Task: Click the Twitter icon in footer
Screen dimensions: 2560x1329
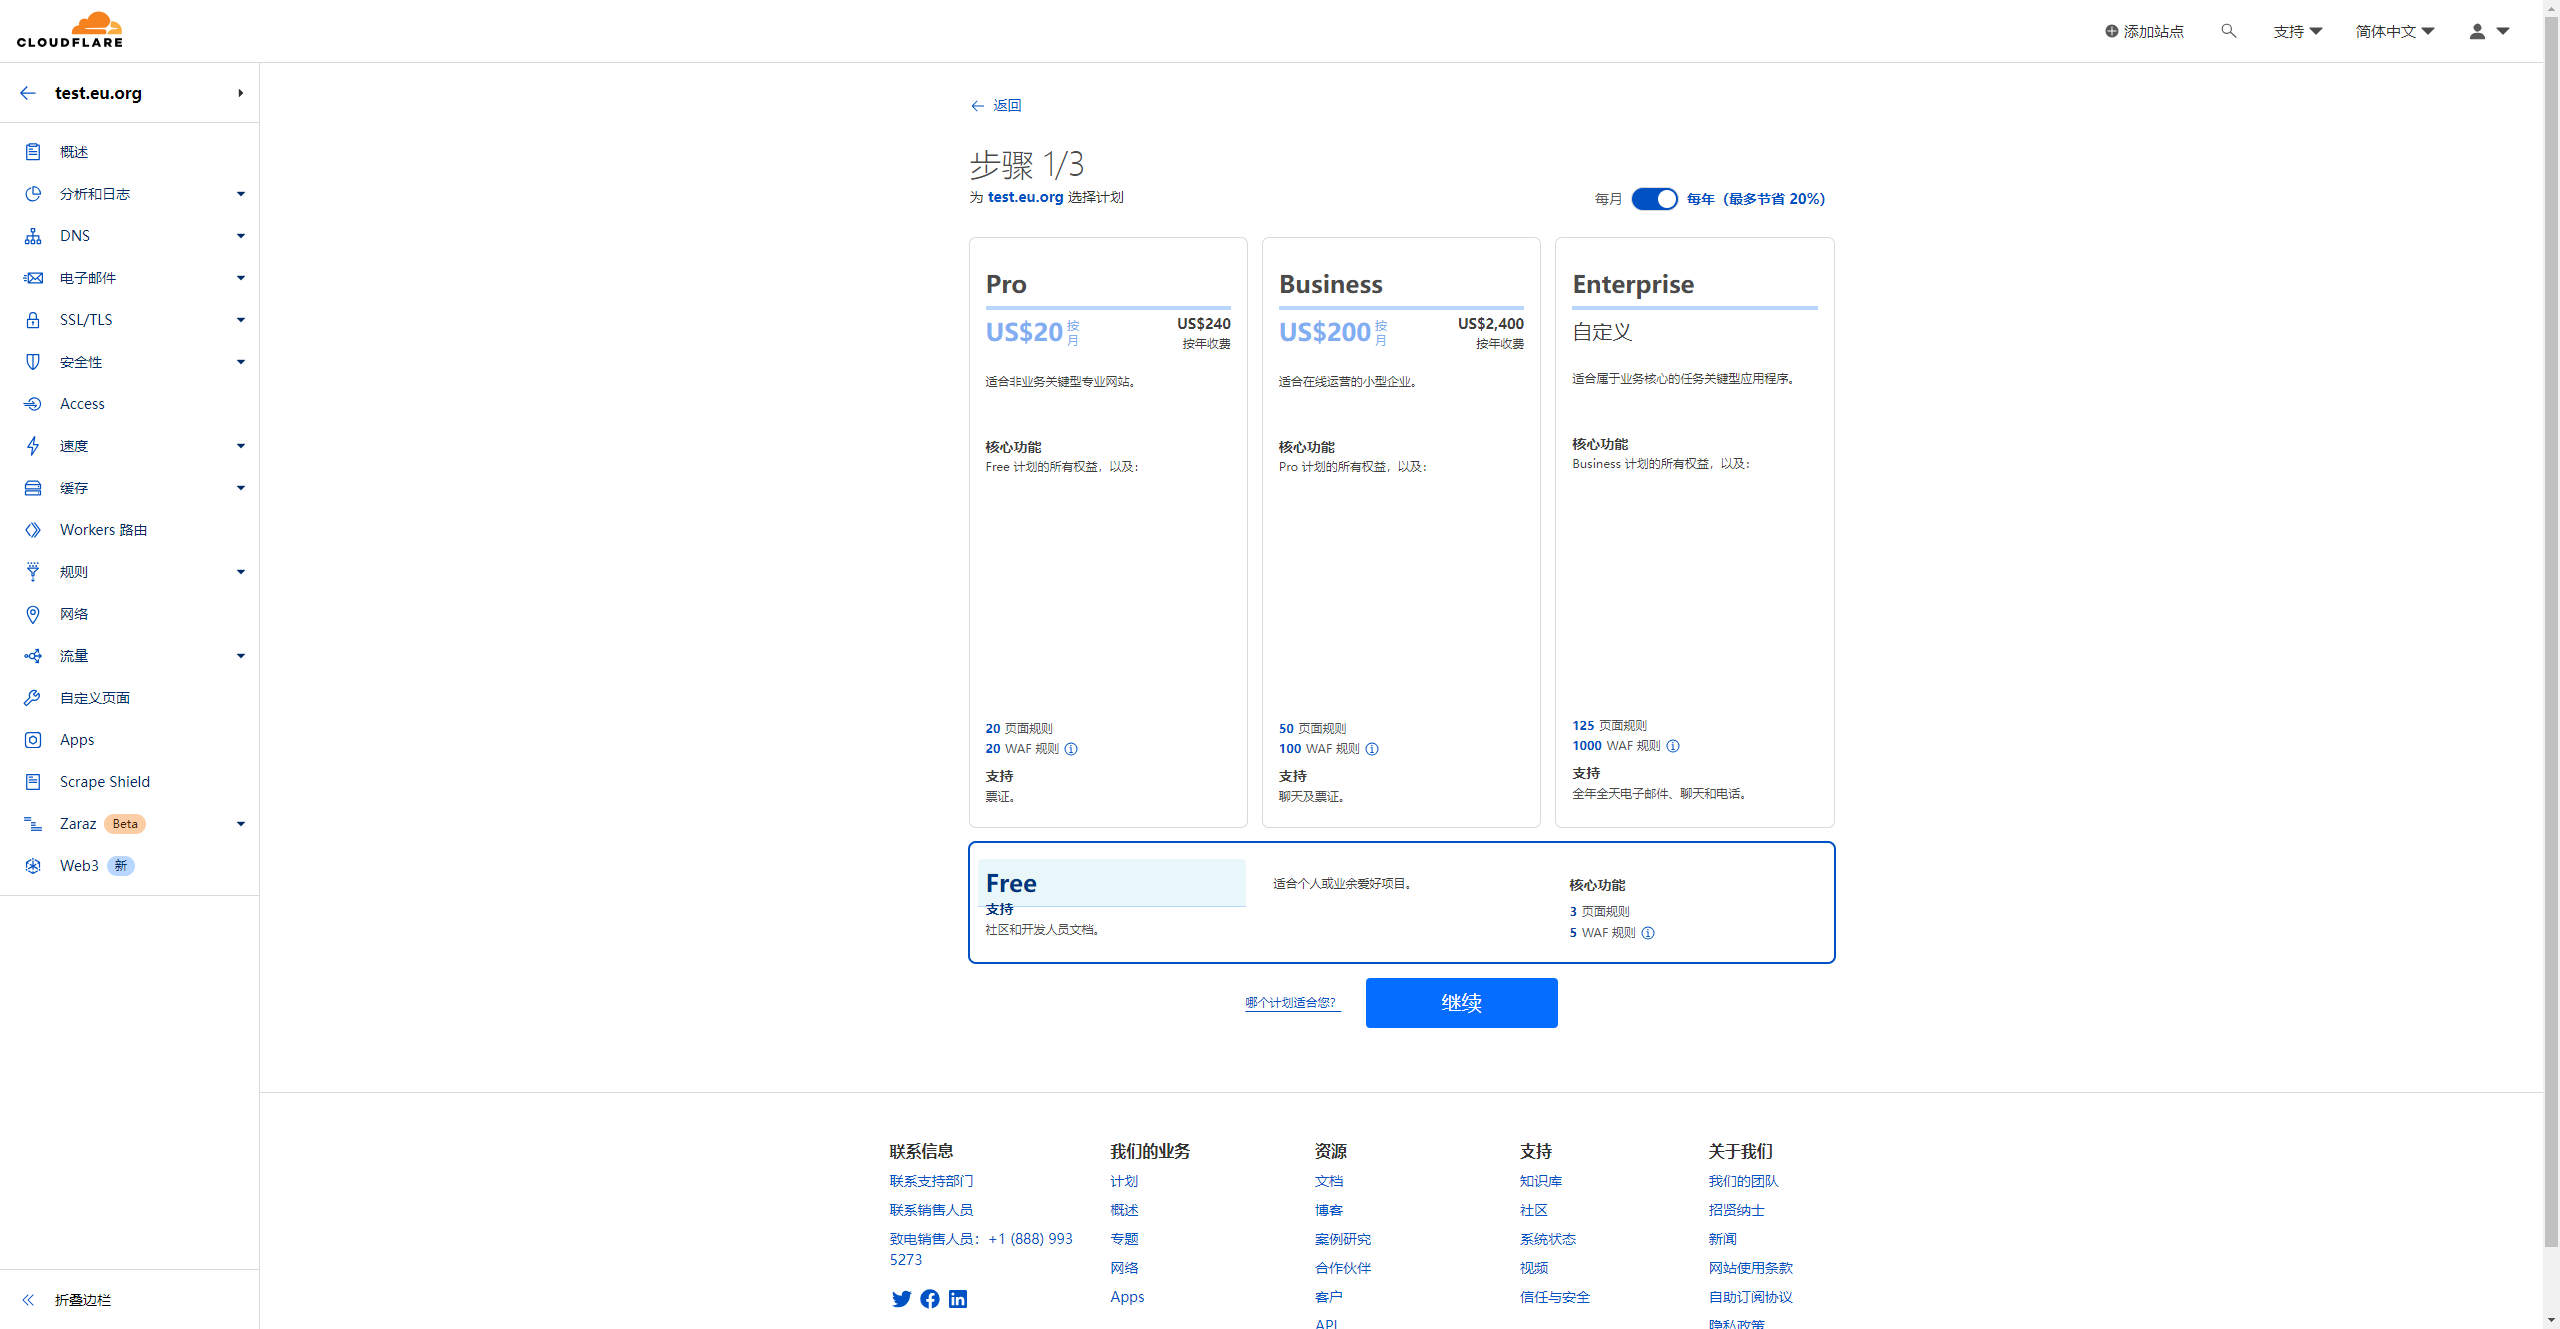Action: click(901, 1298)
